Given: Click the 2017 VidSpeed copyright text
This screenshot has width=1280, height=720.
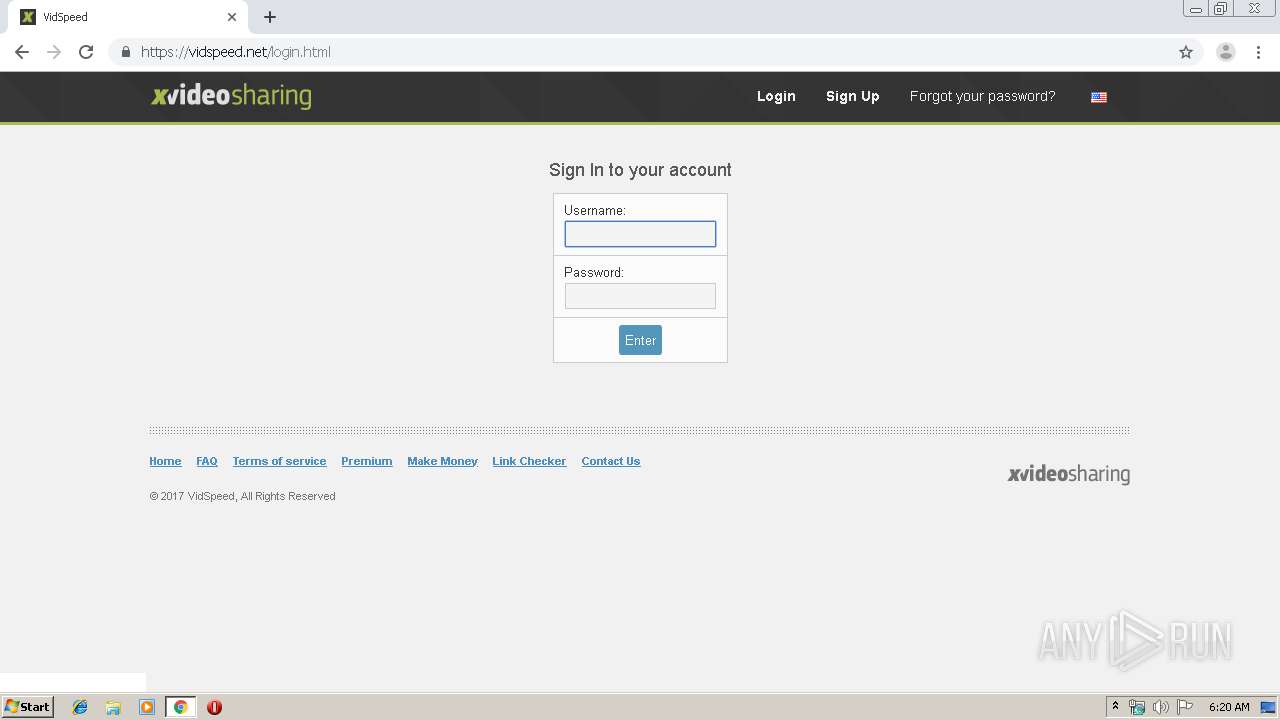Looking at the screenshot, I should 242,496.
